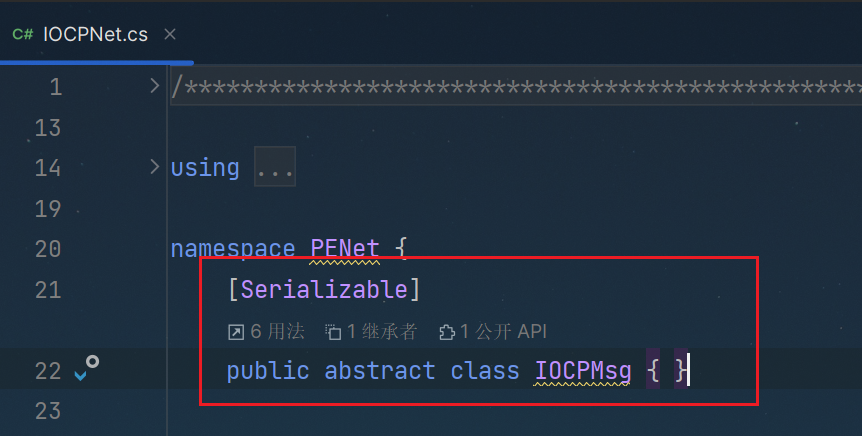Expand the folded using directives at line 14
Screen dimensions: 862x436
click(x=154, y=167)
